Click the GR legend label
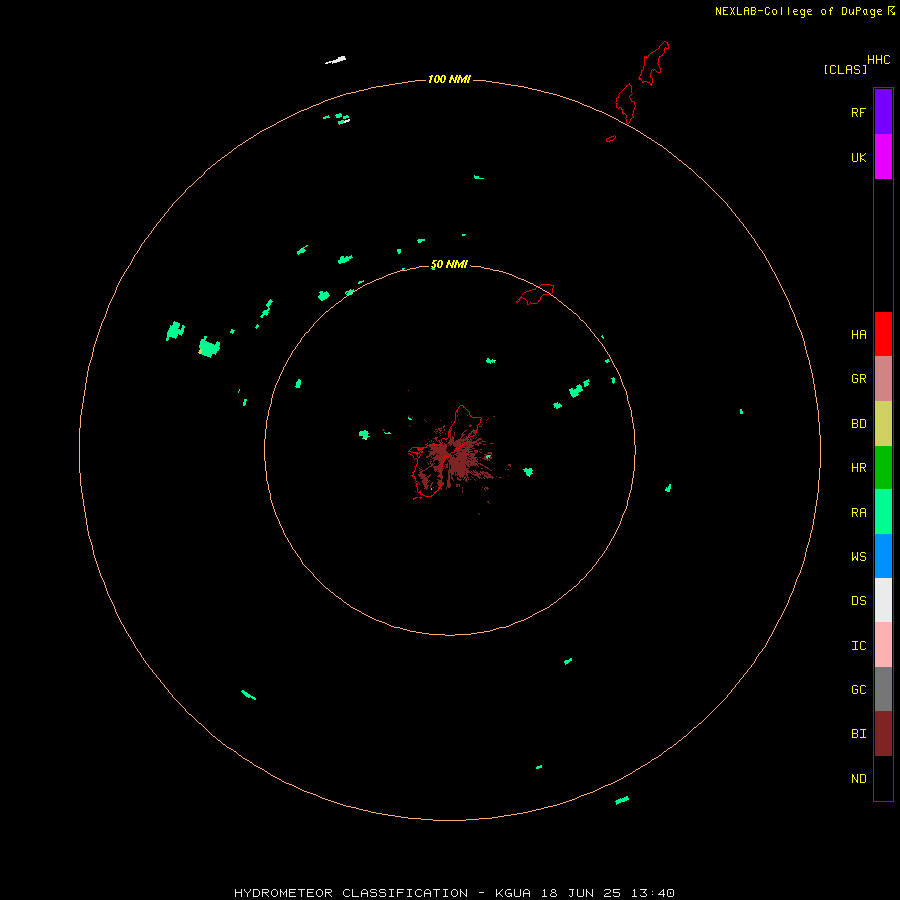 (x=859, y=379)
